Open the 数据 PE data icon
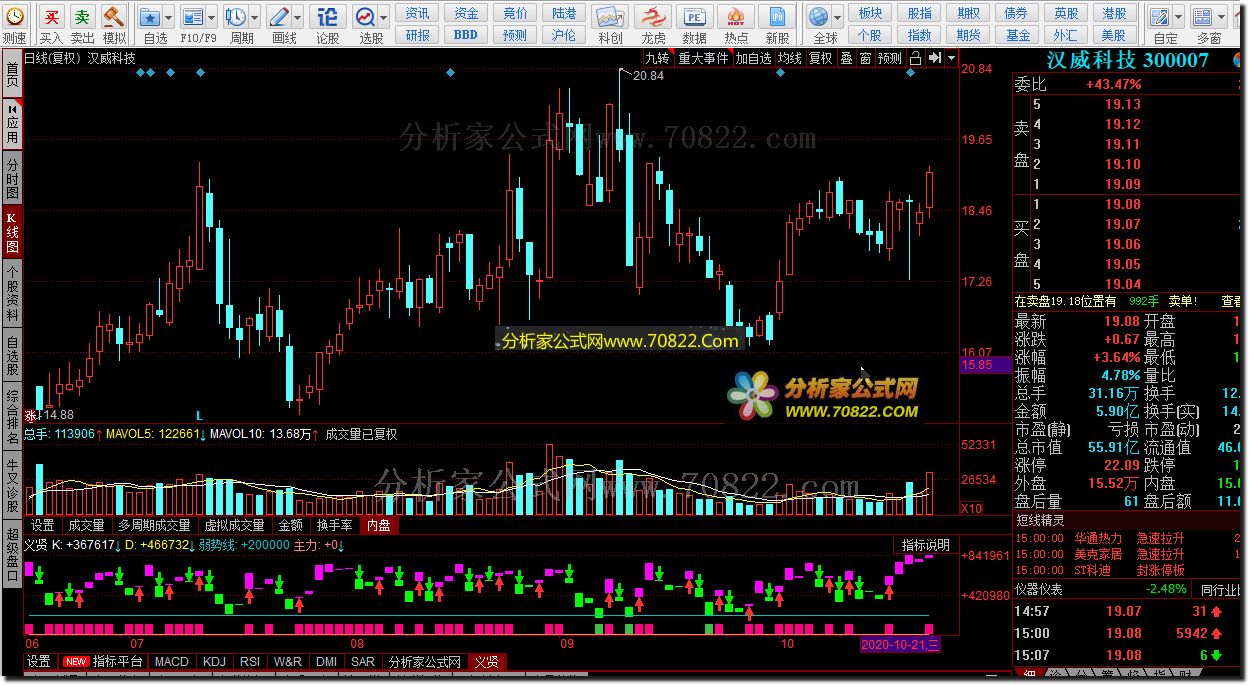The image size is (1250, 685). point(694,17)
